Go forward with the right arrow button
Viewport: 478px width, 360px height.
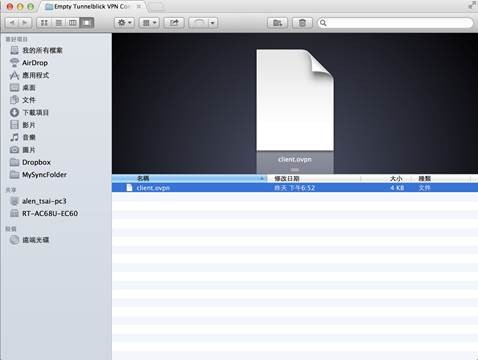(x=25, y=23)
